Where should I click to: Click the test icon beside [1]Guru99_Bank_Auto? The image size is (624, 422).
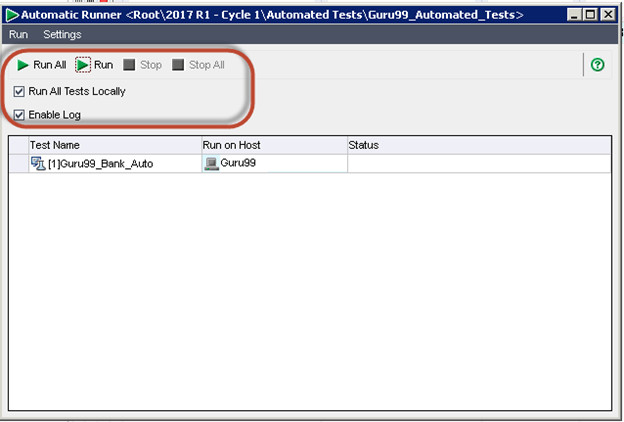click(38, 163)
